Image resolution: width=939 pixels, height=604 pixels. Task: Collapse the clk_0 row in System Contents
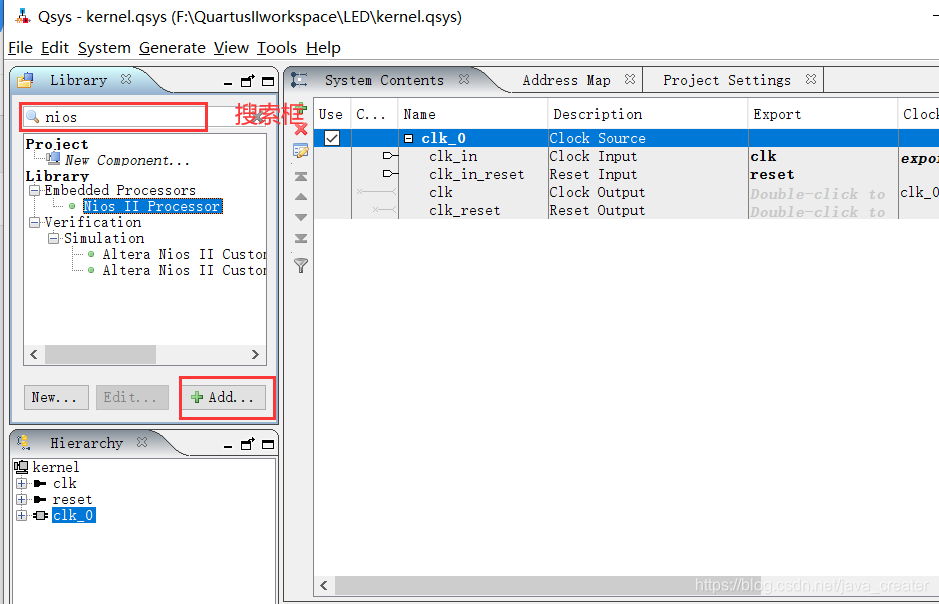408,138
